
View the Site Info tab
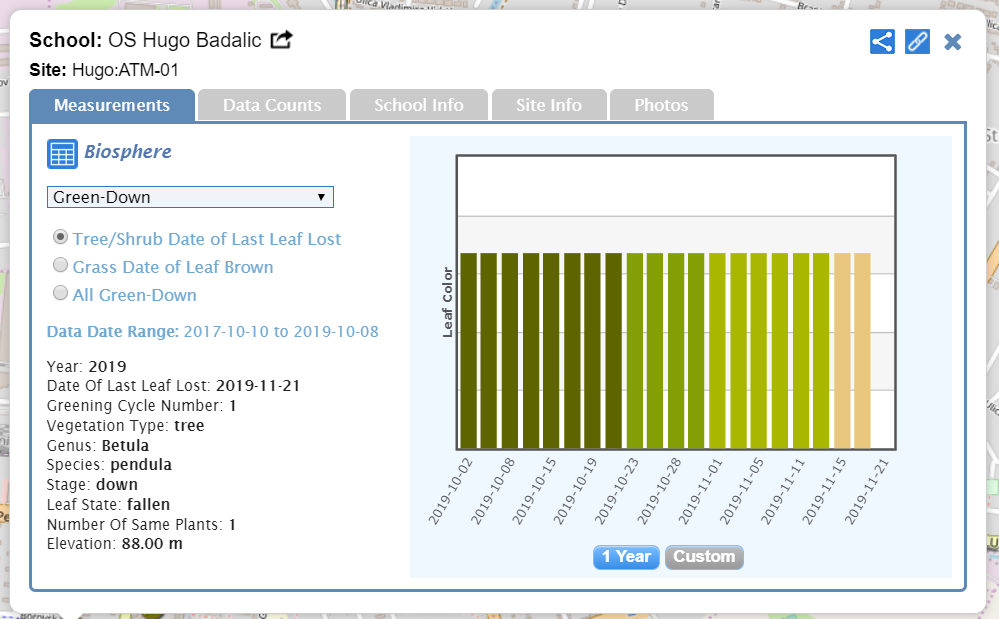pyautogui.click(x=549, y=105)
